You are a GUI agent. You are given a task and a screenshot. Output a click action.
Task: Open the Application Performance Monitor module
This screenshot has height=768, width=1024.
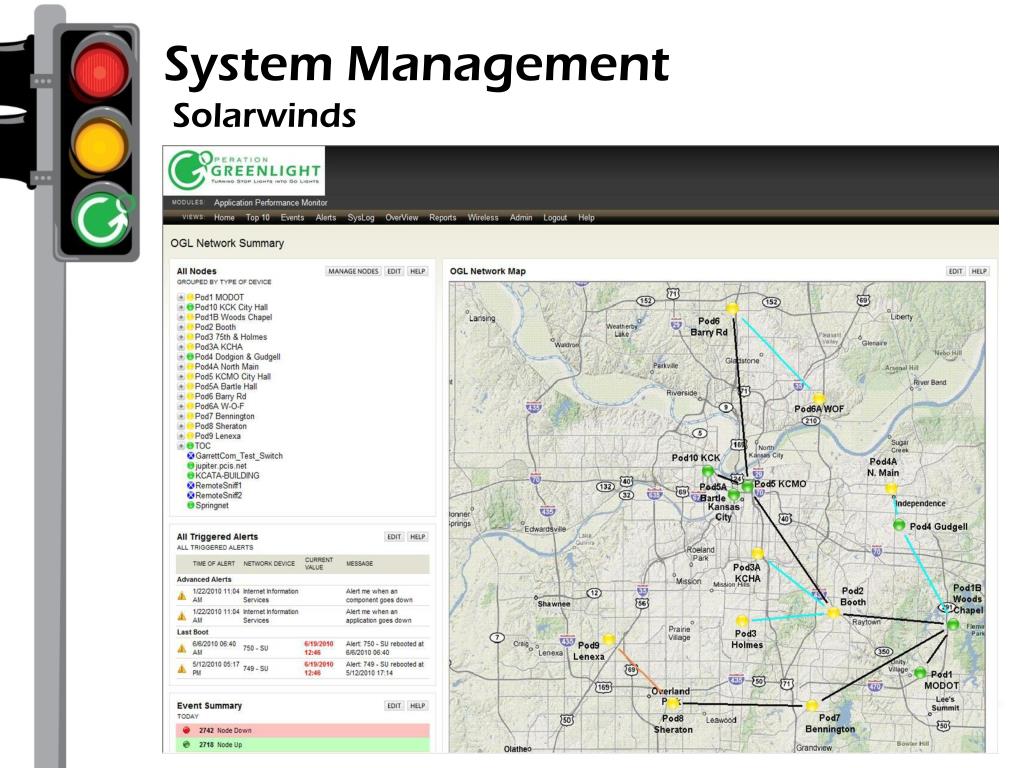270,202
